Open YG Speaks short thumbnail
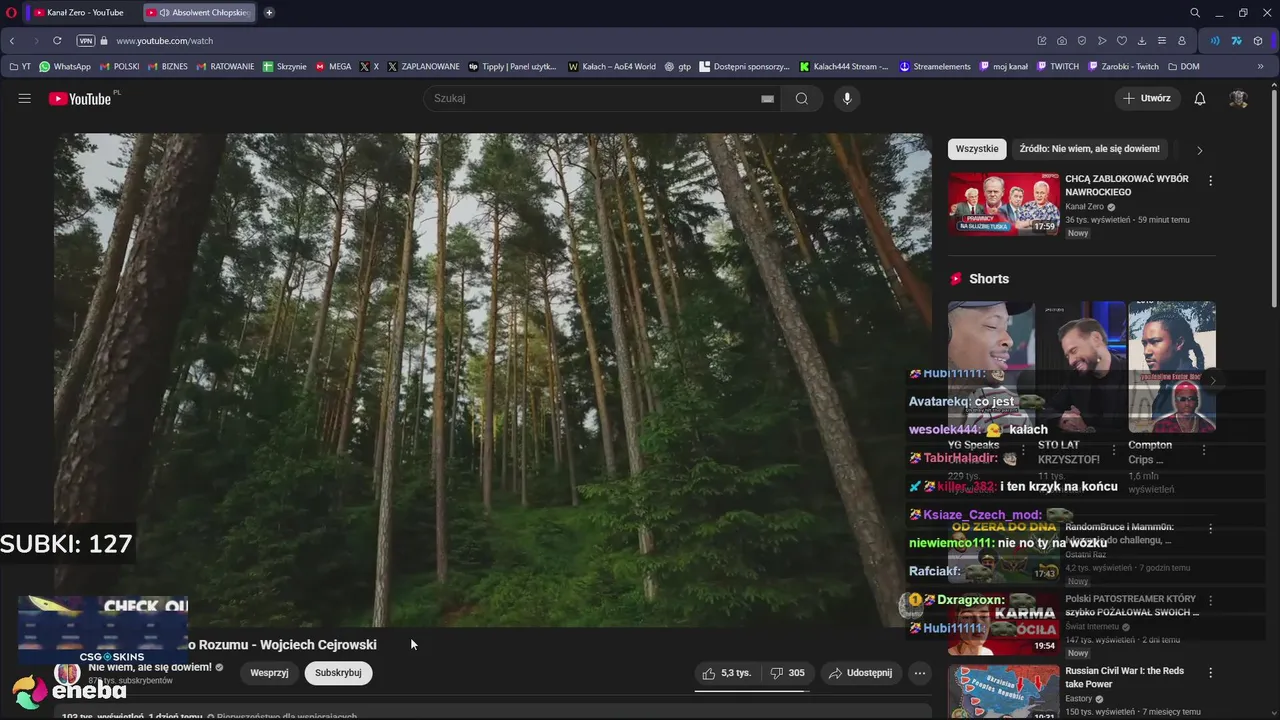 point(991,367)
